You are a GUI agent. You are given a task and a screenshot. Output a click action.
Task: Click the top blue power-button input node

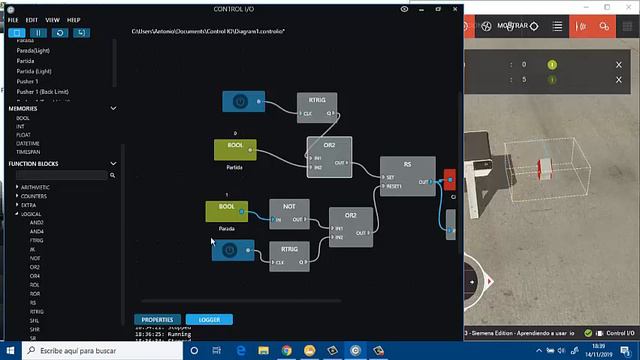[x=244, y=101]
